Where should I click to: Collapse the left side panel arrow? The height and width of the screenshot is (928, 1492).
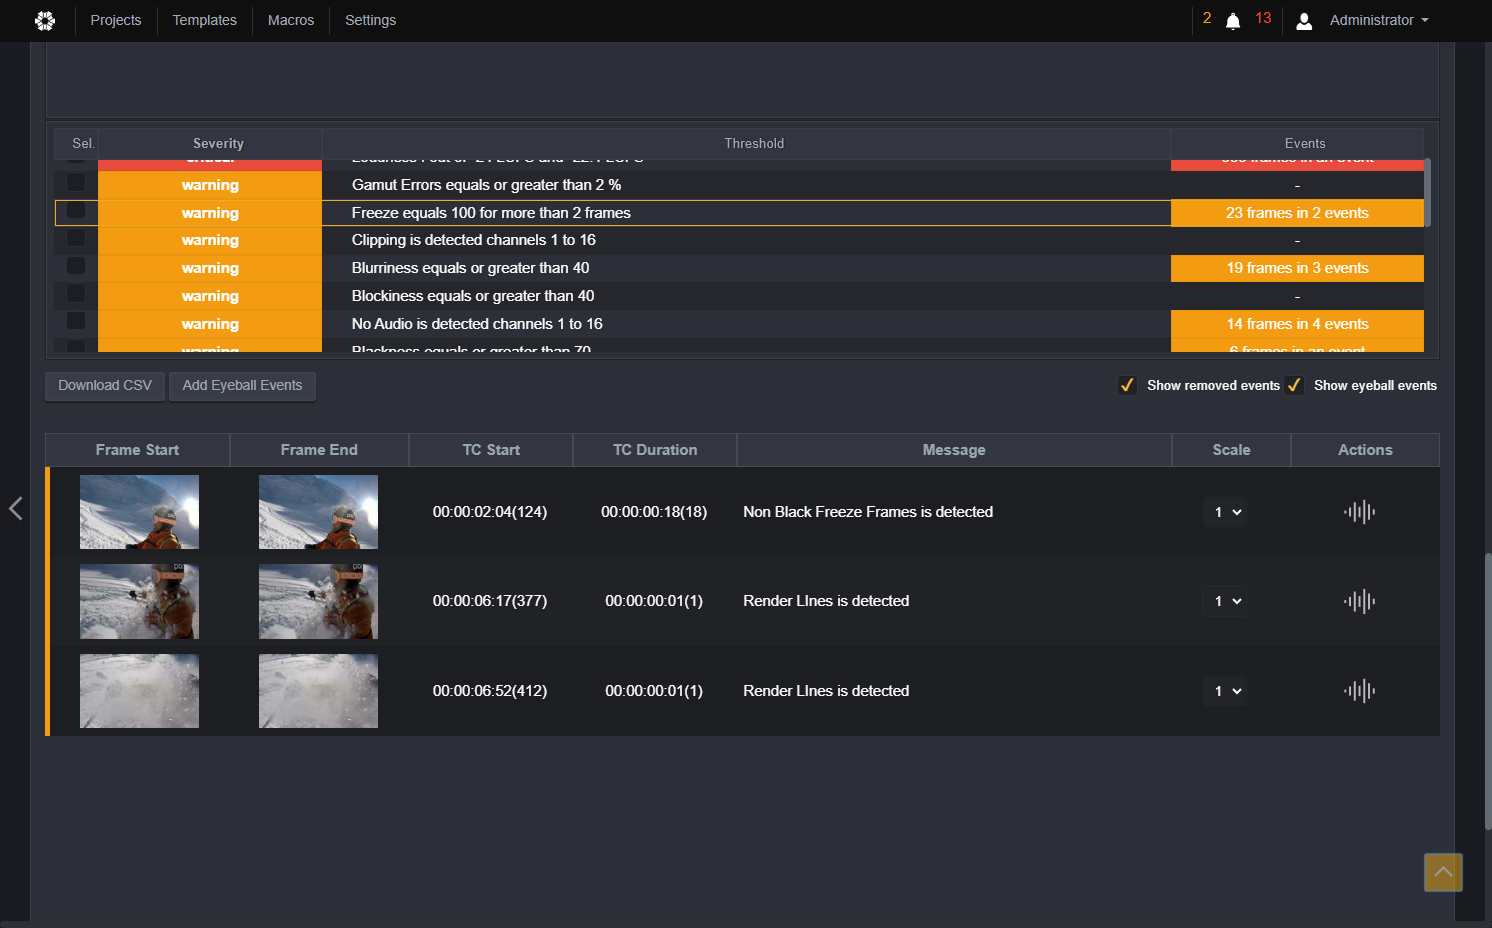tap(16, 508)
